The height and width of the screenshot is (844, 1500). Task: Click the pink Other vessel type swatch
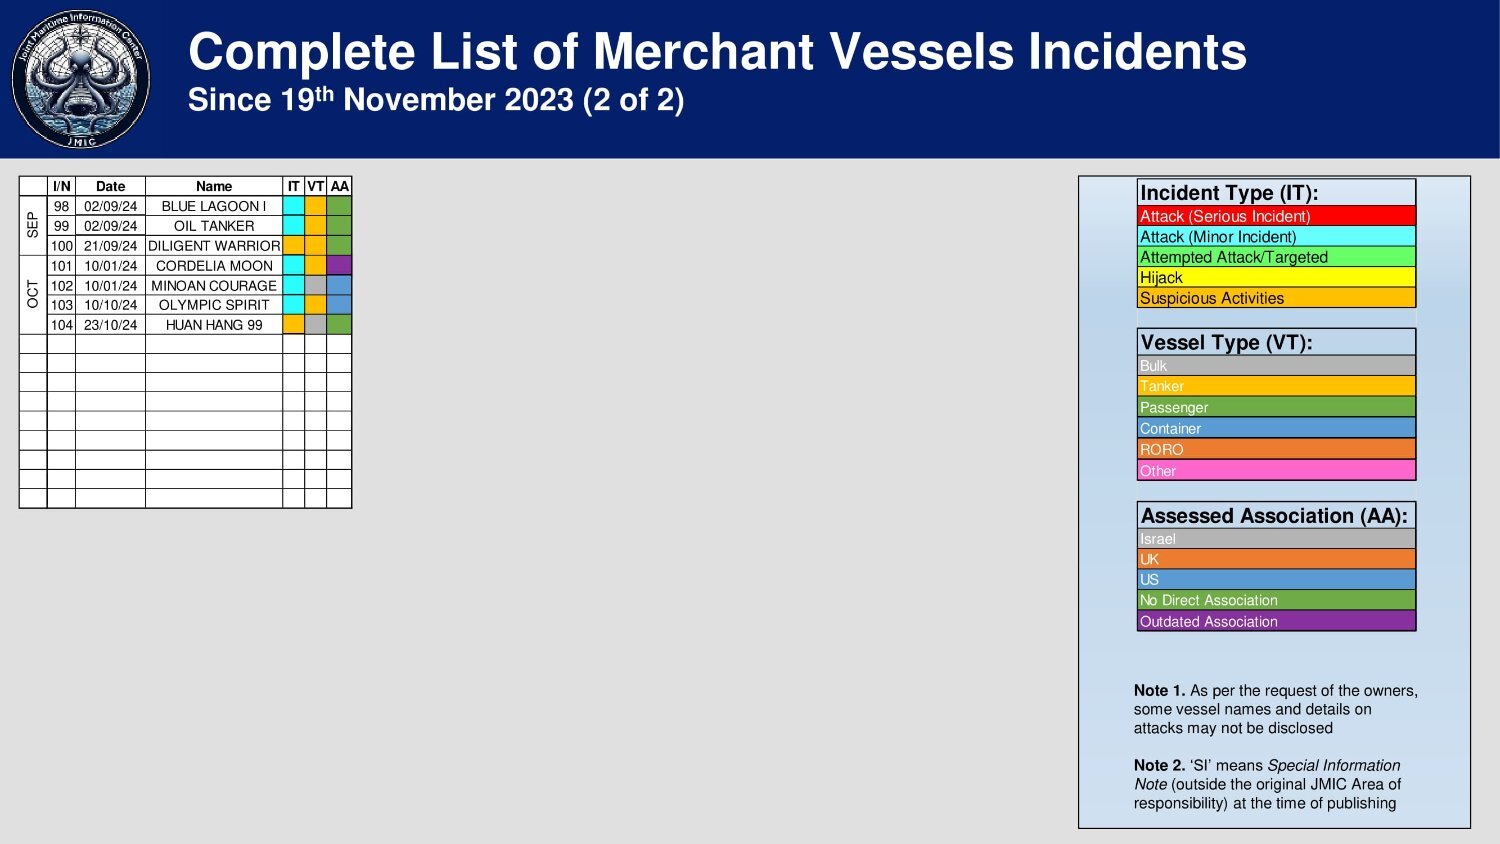1276,471
